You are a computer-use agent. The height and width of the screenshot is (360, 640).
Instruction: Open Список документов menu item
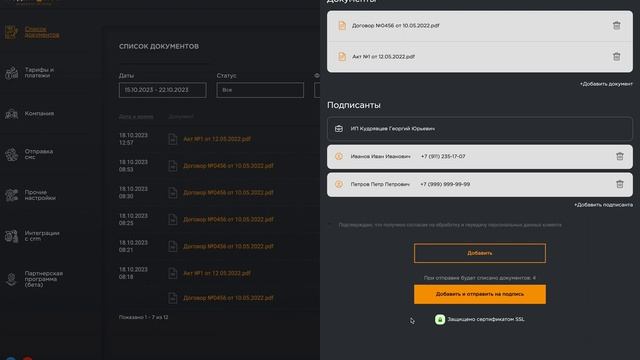pos(42,32)
